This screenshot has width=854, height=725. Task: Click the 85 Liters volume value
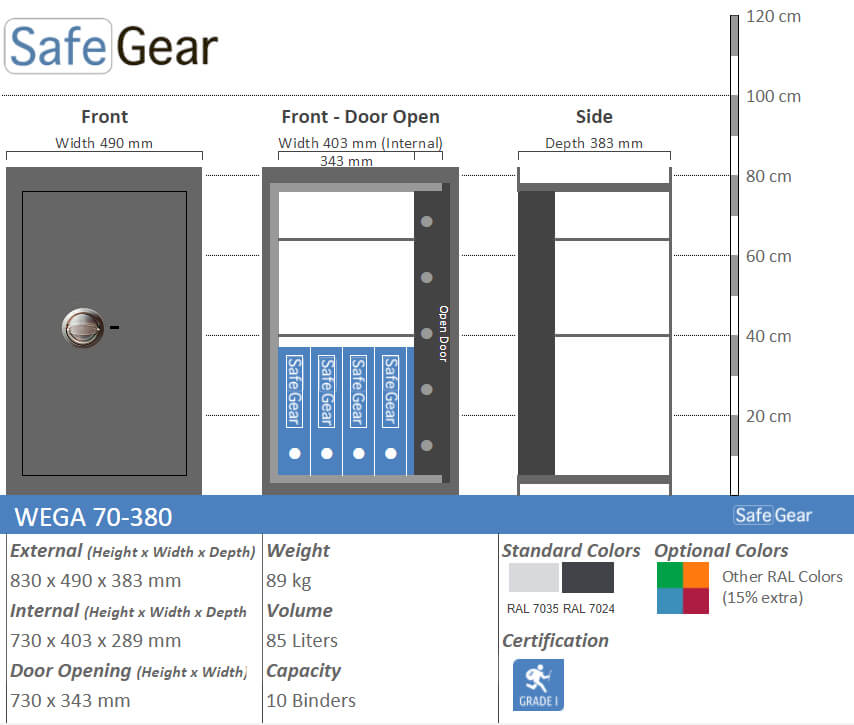(302, 641)
